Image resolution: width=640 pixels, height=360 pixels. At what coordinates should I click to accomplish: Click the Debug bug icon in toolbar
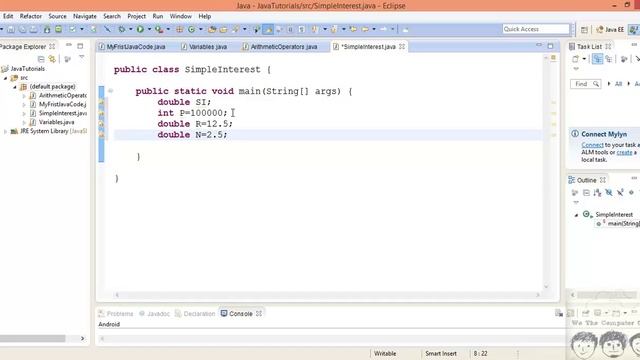(x=122, y=29)
